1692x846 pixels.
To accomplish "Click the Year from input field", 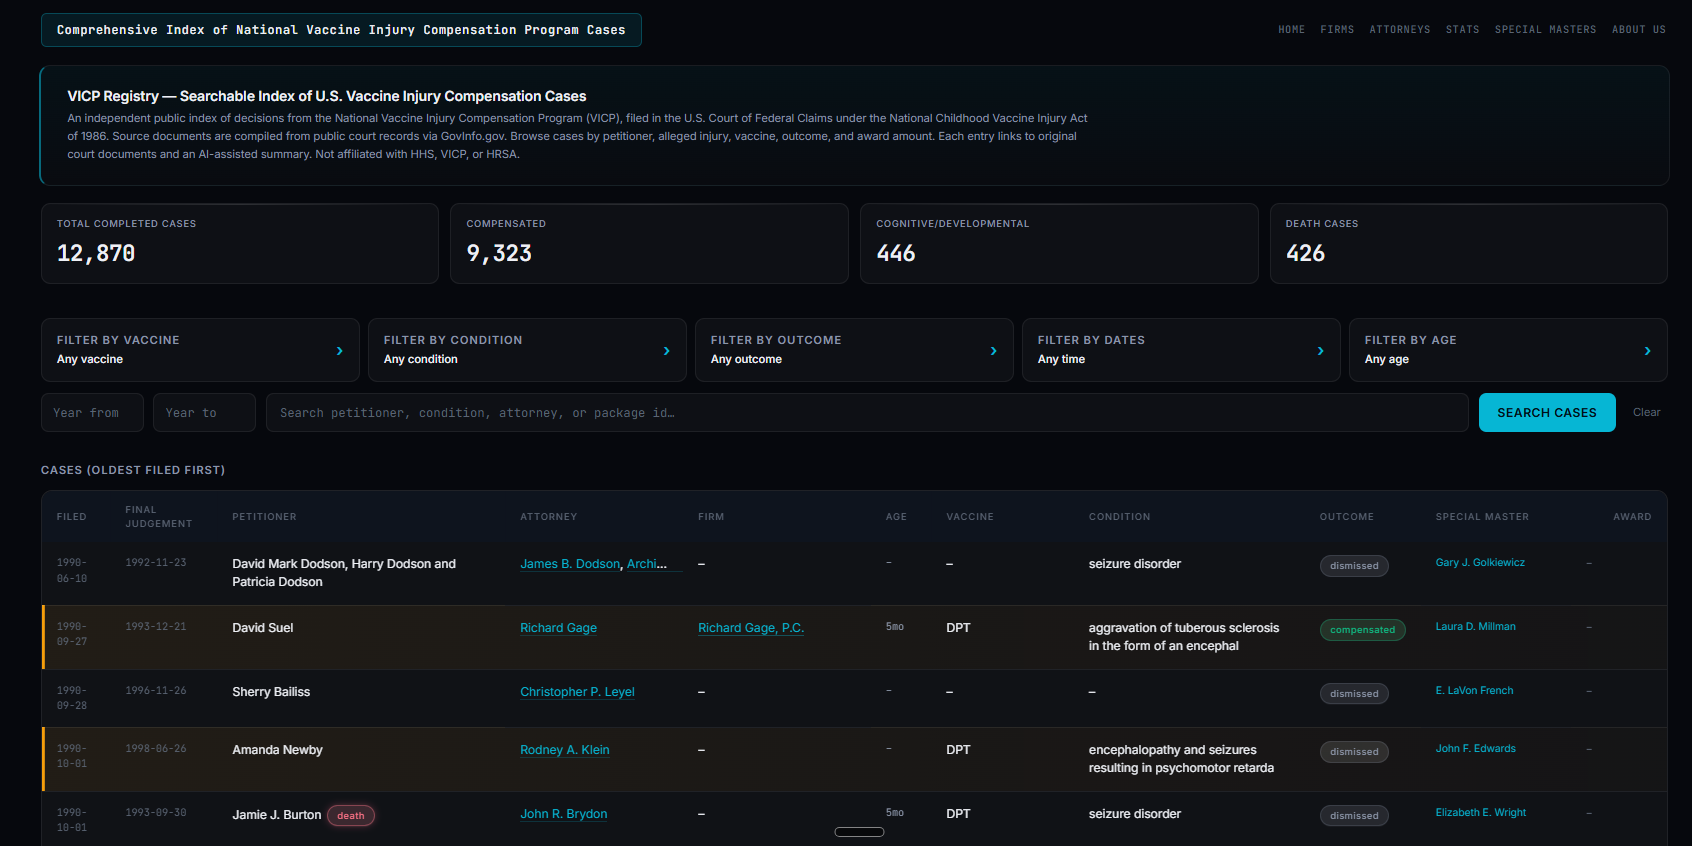I will (x=92, y=412).
